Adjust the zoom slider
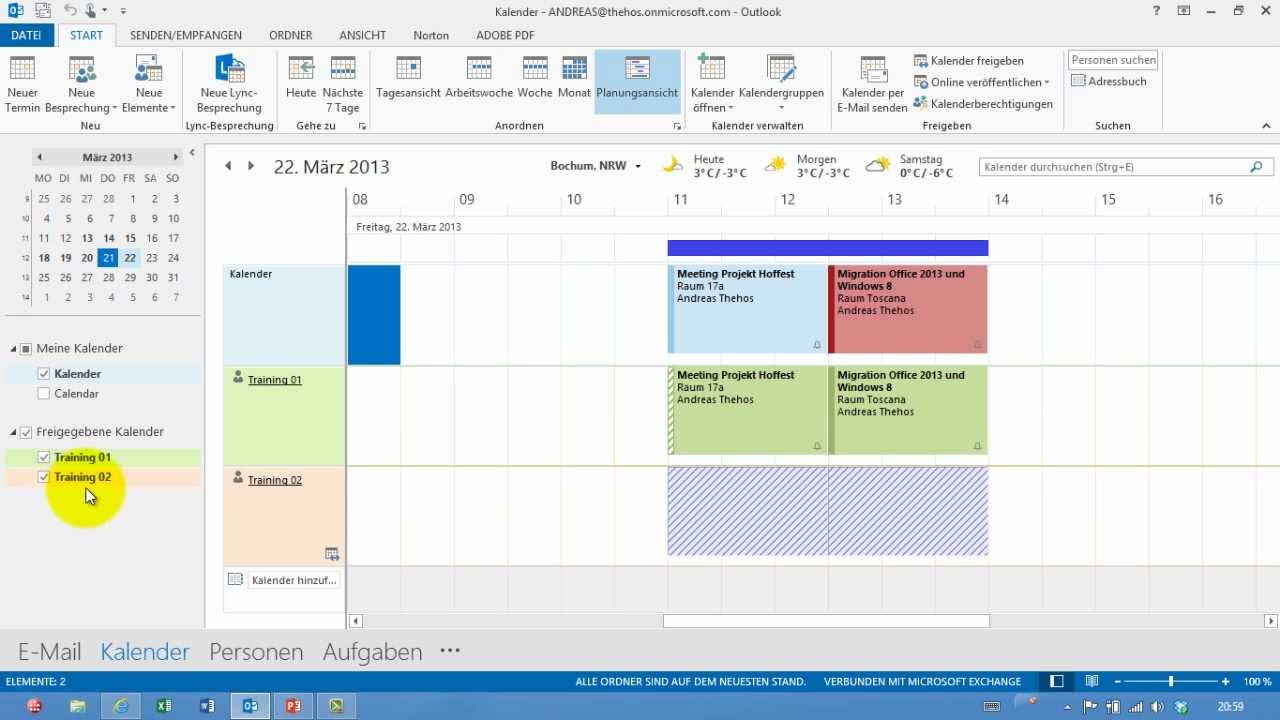The width and height of the screenshot is (1280, 720). click(1171, 681)
